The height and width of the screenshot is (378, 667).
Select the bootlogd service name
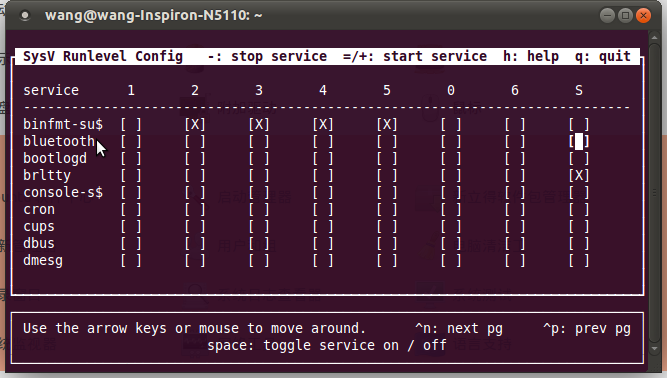tap(55, 158)
